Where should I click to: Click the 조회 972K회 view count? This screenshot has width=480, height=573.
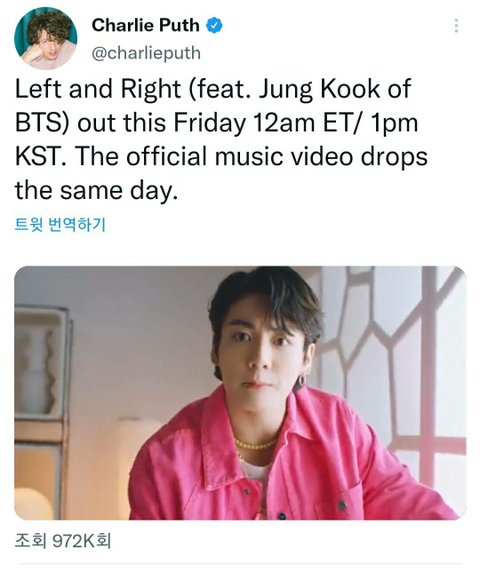click(x=63, y=541)
